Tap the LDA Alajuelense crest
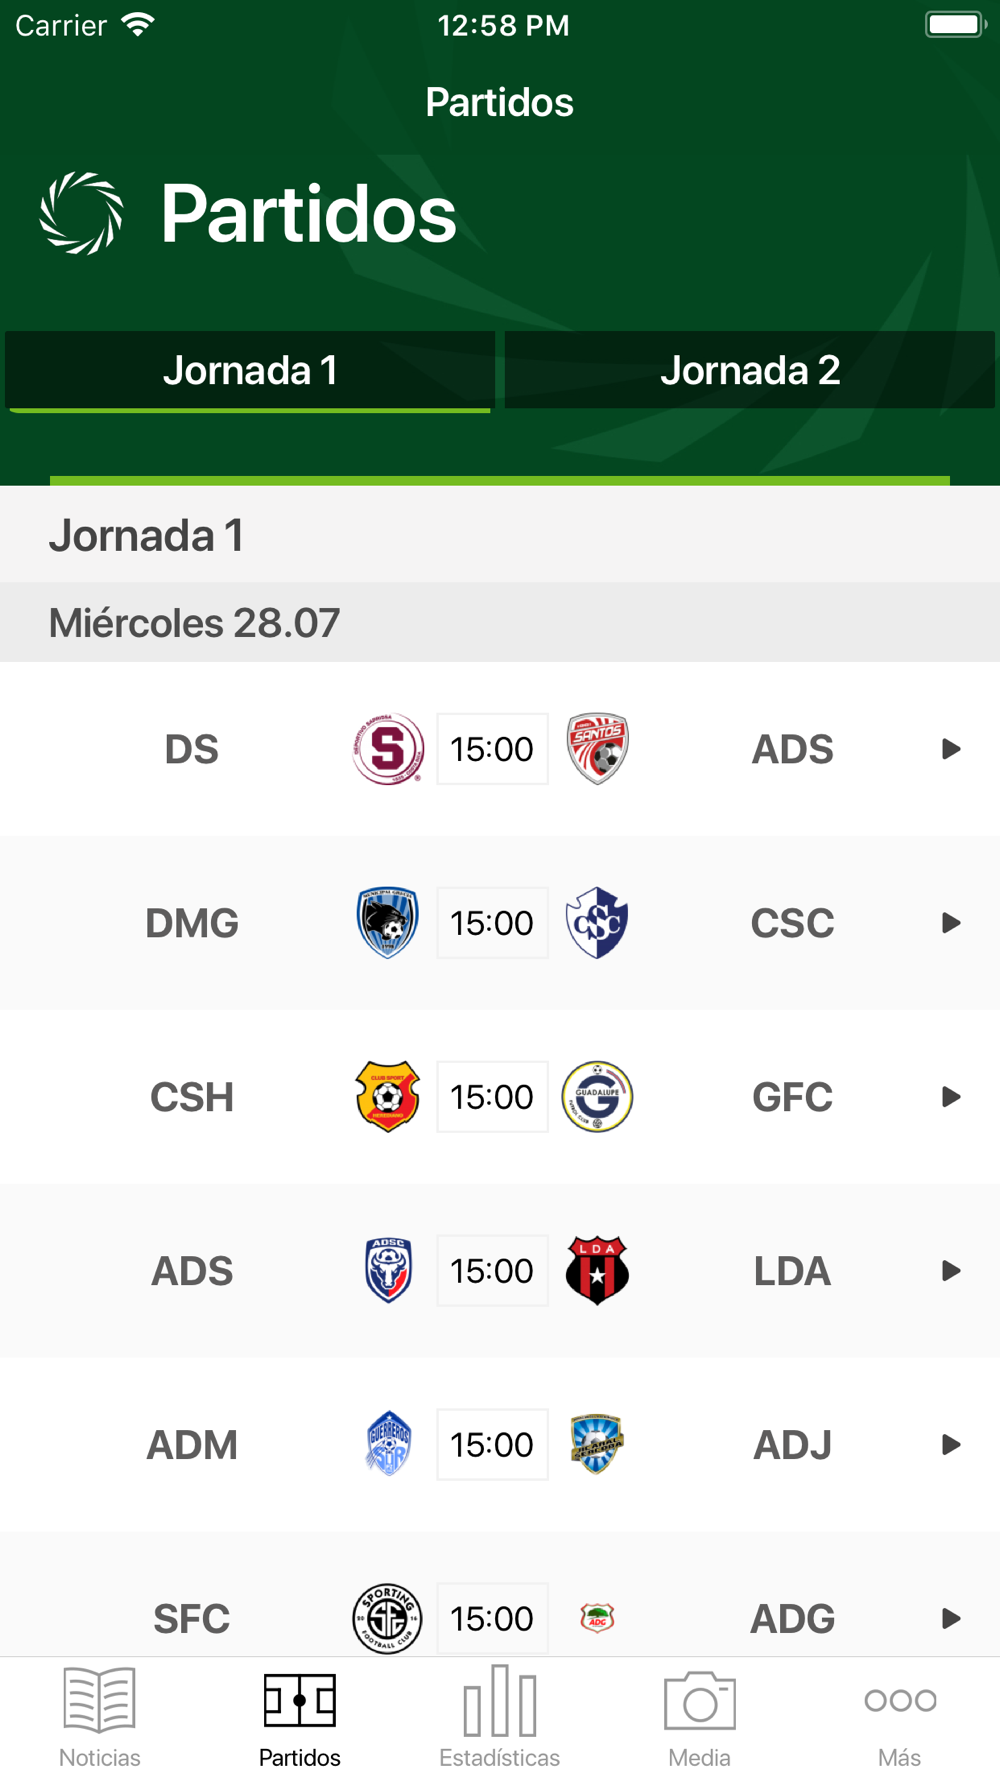The width and height of the screenshot is (1000, 1778). 597,1271
